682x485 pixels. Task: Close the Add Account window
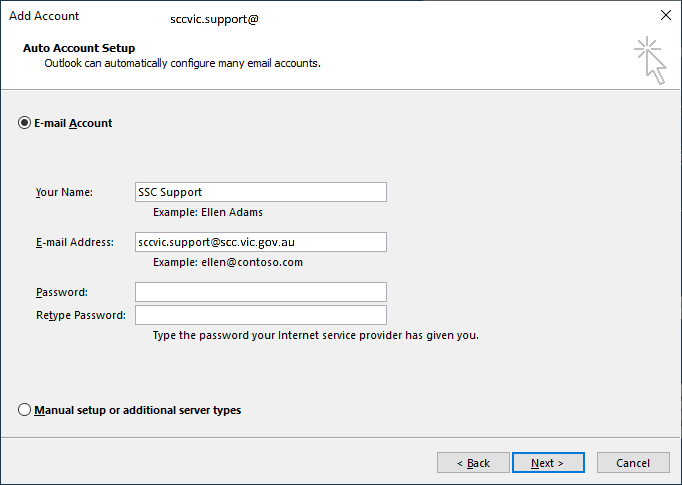[x=666, y=16]
